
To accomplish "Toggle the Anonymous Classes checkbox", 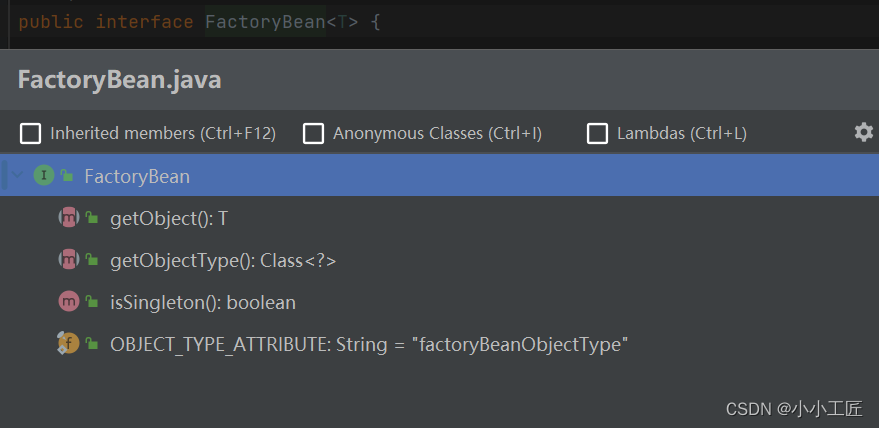I will coord(314,133).
